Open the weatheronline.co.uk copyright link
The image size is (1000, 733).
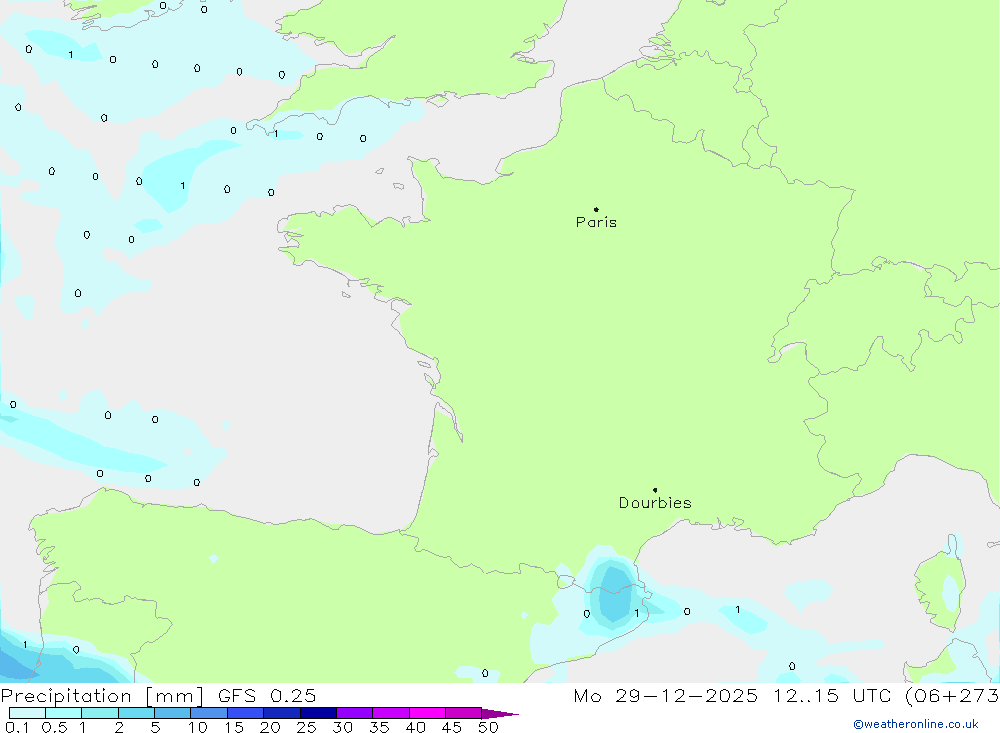[916, 724]
